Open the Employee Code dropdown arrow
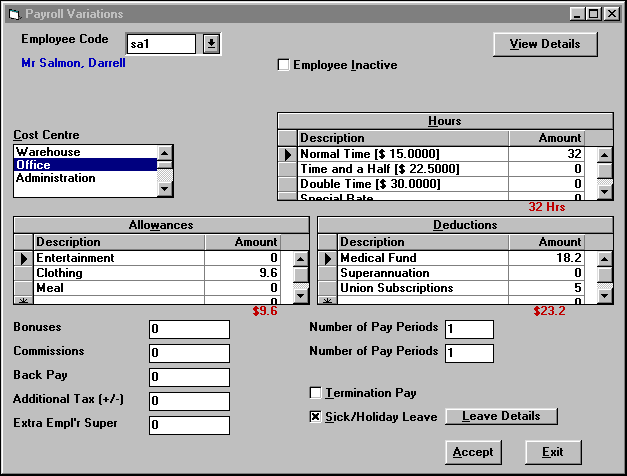The height and width of the screenshot is (476, 627). click(211, 43)
